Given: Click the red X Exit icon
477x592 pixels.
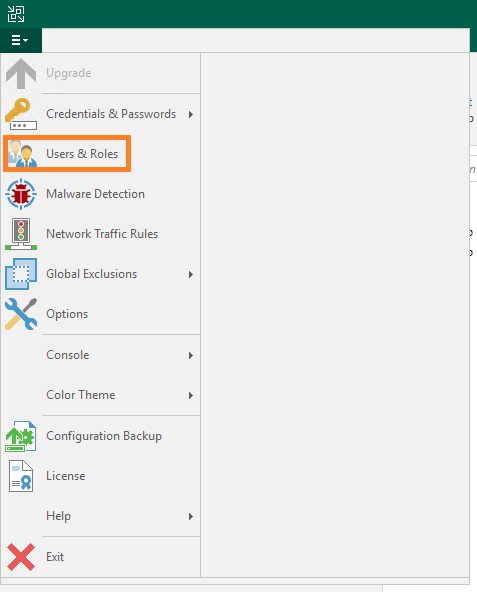Looking at the screenshot, I should [x=21, y=557].
